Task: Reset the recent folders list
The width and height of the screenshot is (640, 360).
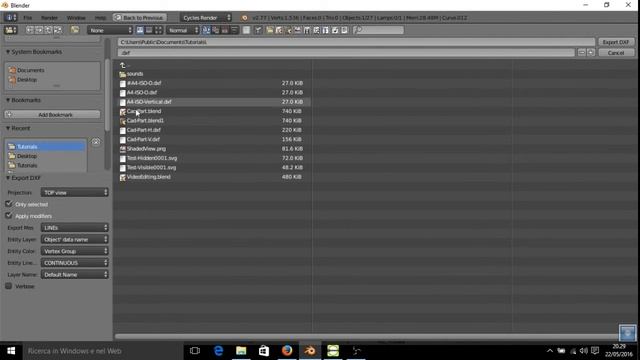Action: pyautogui.click(x=96, y=142)
